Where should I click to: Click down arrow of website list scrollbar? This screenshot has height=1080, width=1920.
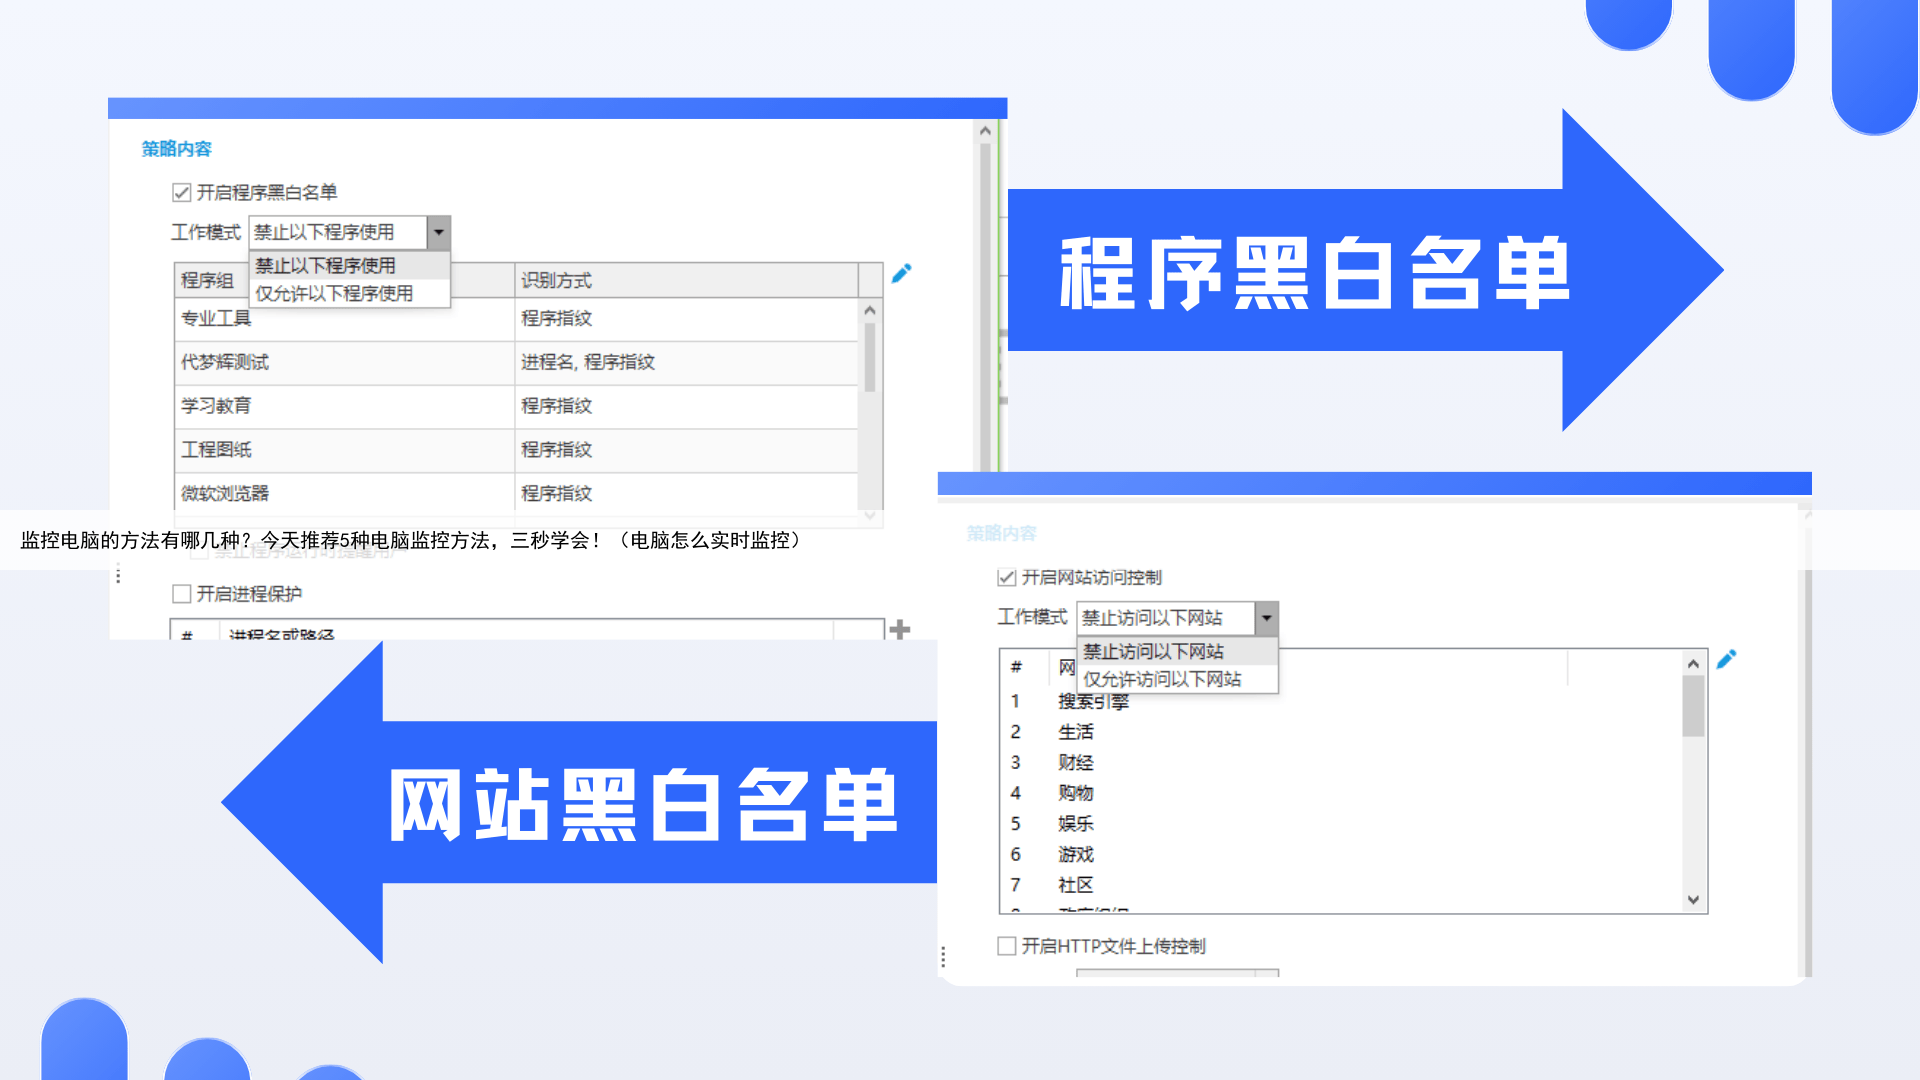click(x=1693, y=899)
